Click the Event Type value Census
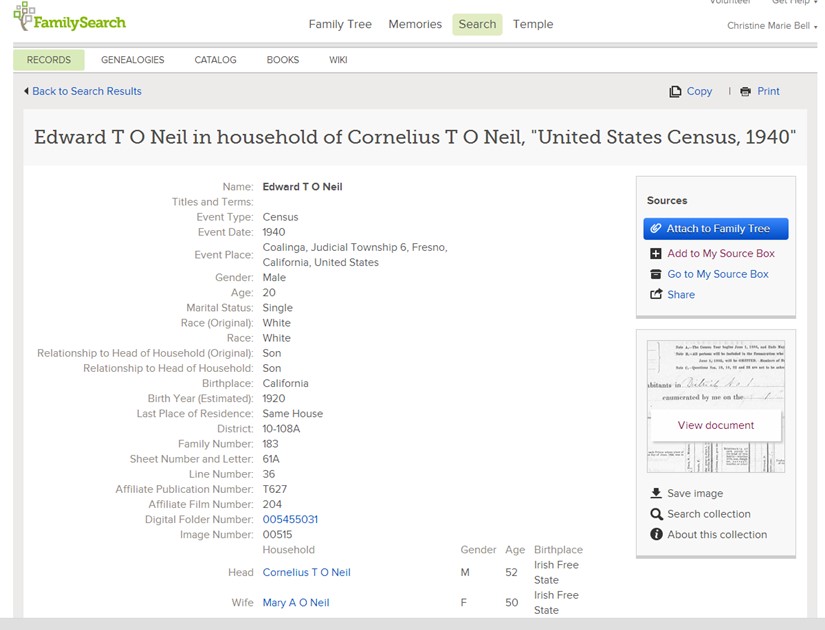The image size is (825, 630). 280,217
